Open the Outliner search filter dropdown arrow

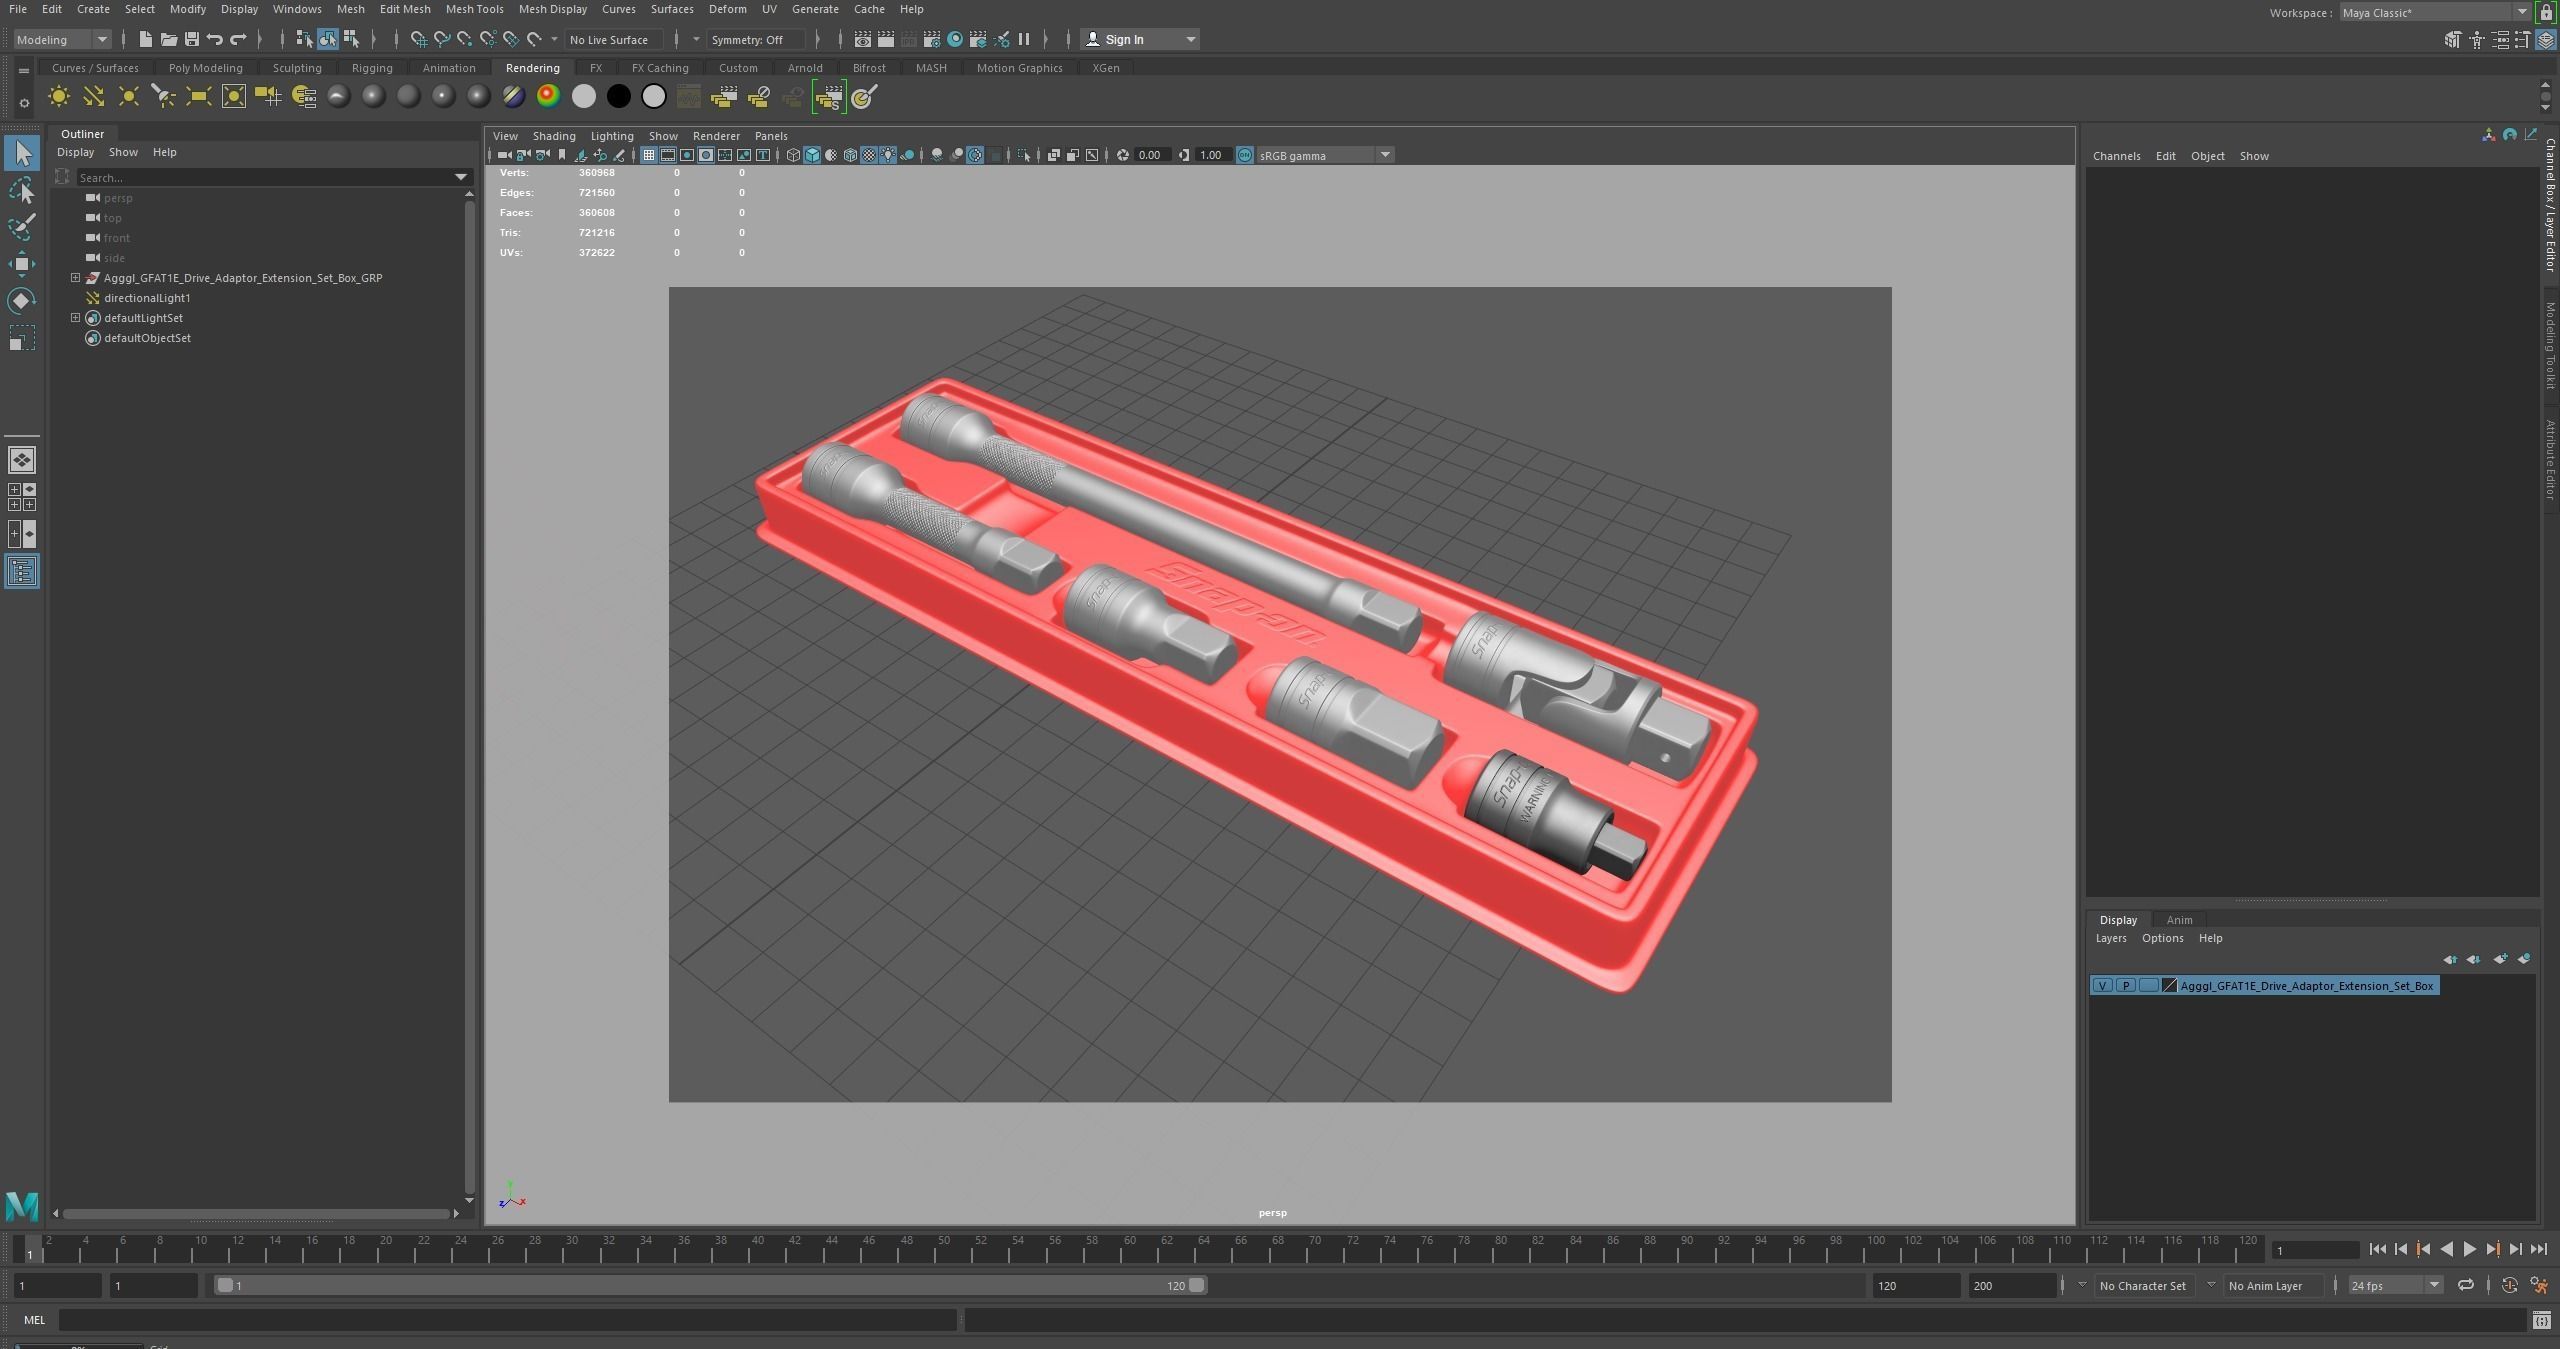[x=461, y=177]
